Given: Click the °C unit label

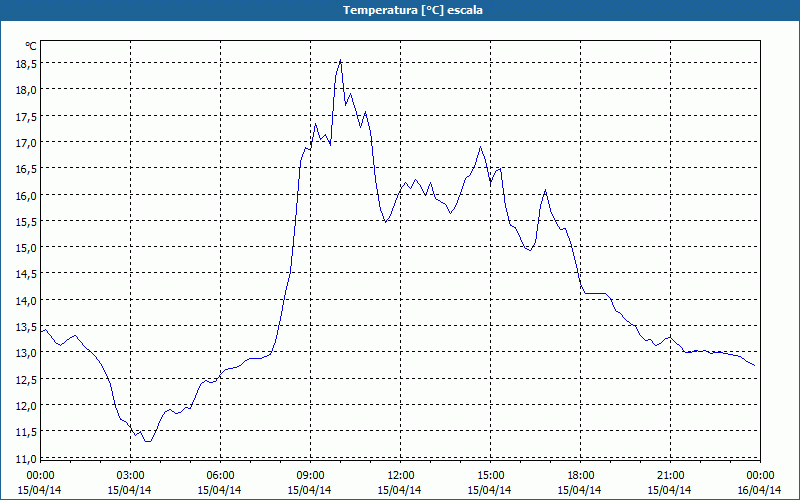Looking at the screenshot, I should coord(31,46).
